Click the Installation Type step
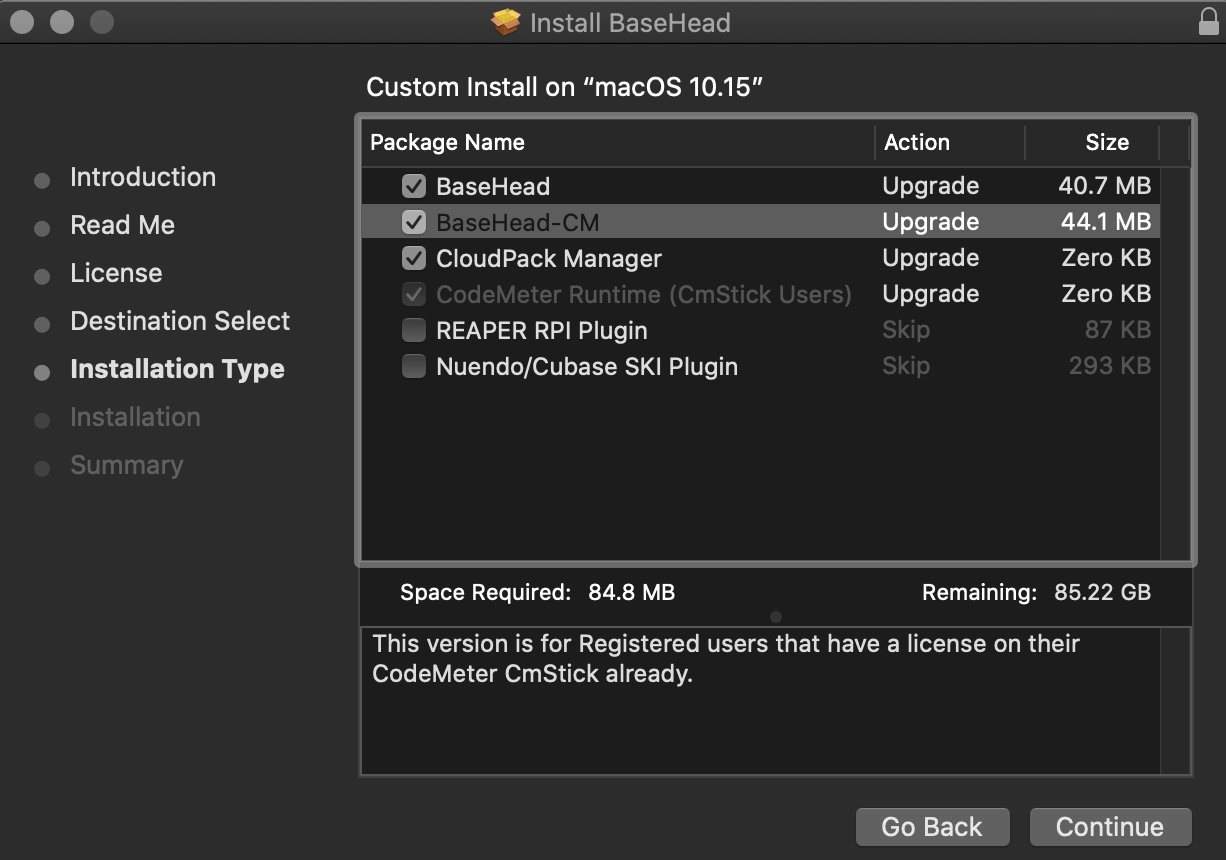 point(177,369)
